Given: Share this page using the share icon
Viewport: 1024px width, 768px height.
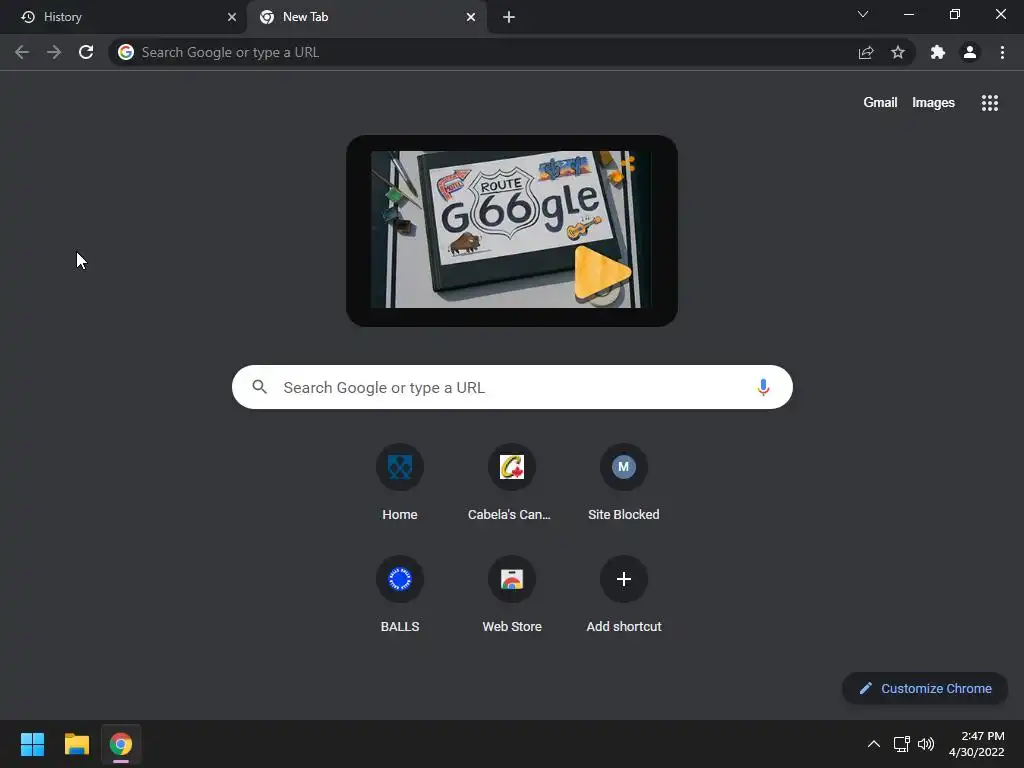Looking at the screenshot, I should click(866, 52).
